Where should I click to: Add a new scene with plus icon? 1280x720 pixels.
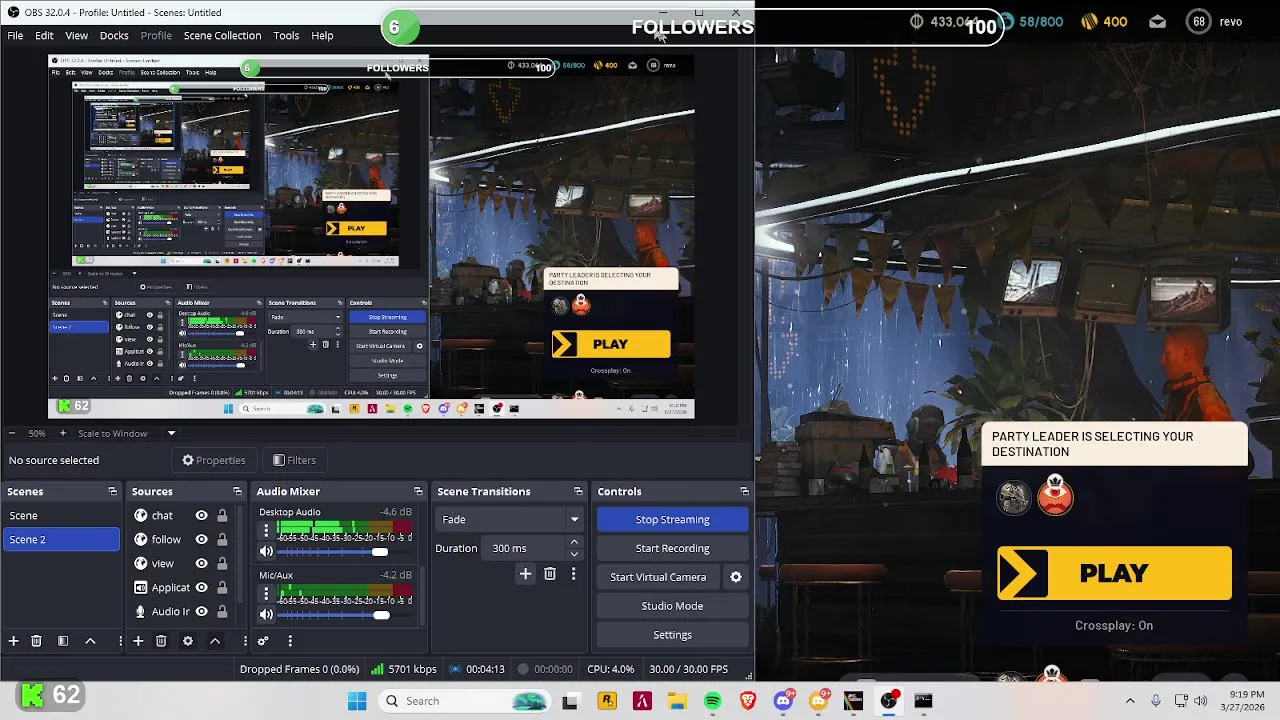tap(13, 641)
